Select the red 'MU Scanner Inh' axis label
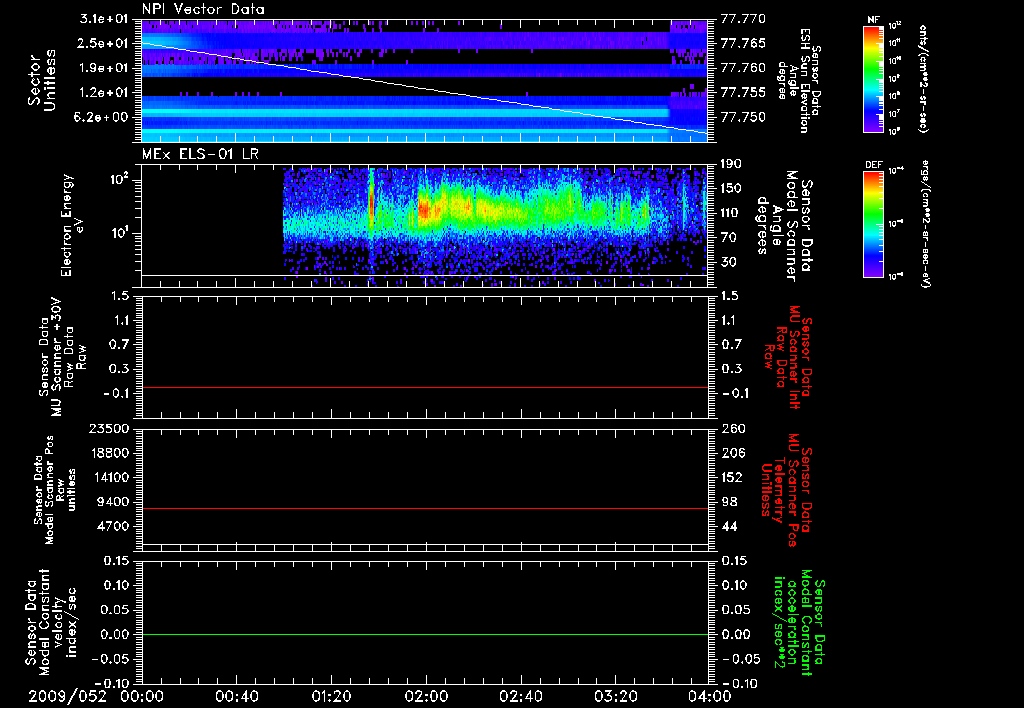 click(789, 358)
